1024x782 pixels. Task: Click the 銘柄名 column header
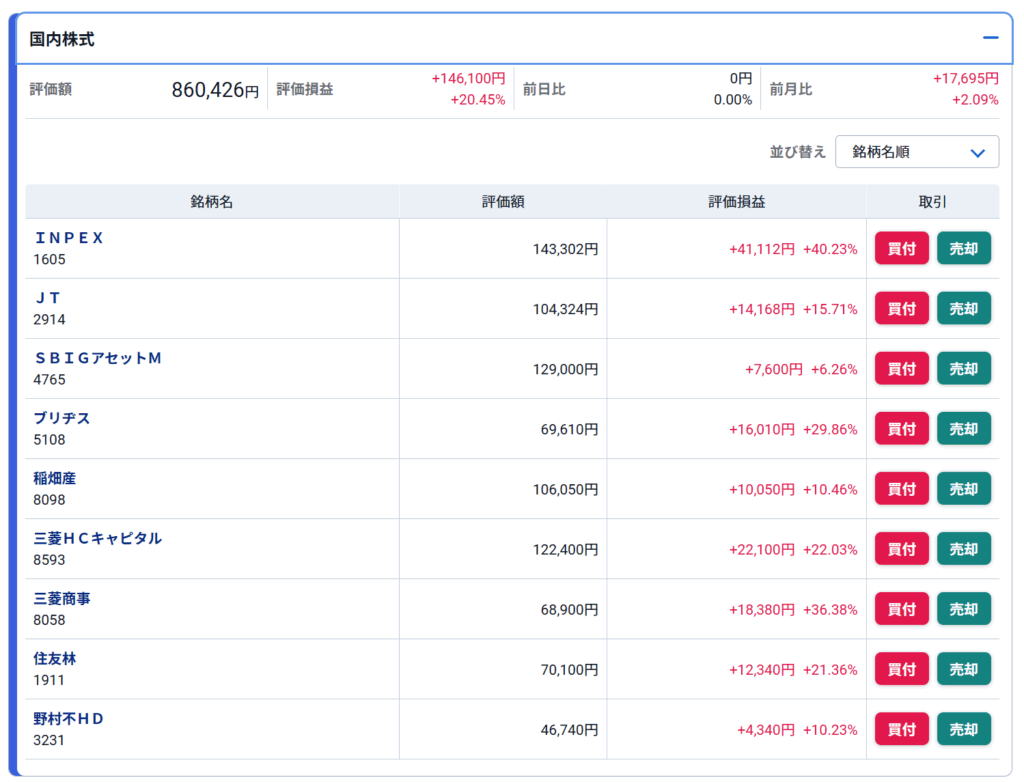(212, 202)
